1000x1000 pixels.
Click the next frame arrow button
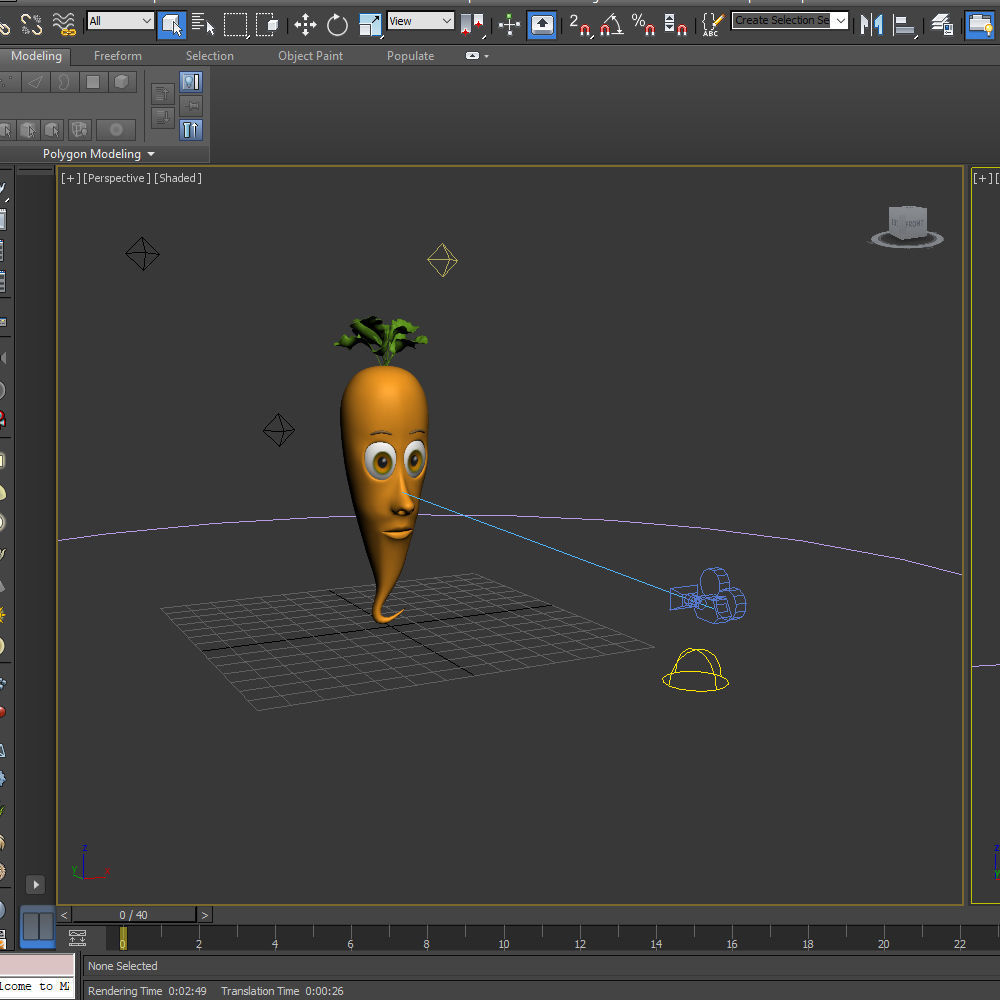tap(204, 915)
